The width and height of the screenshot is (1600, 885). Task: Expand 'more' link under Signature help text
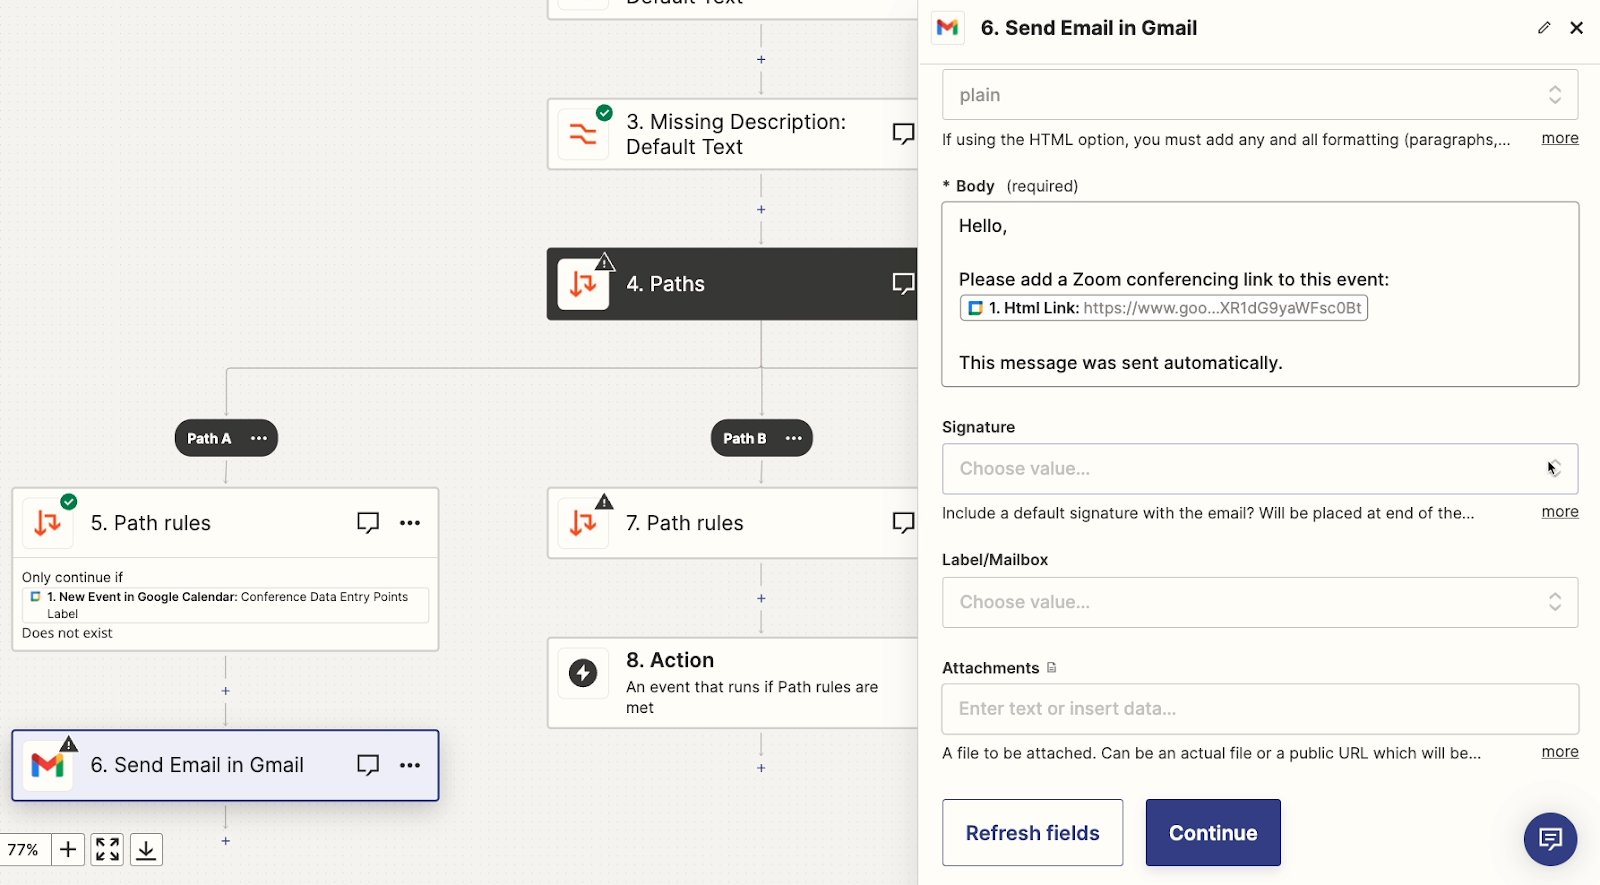1559,511
